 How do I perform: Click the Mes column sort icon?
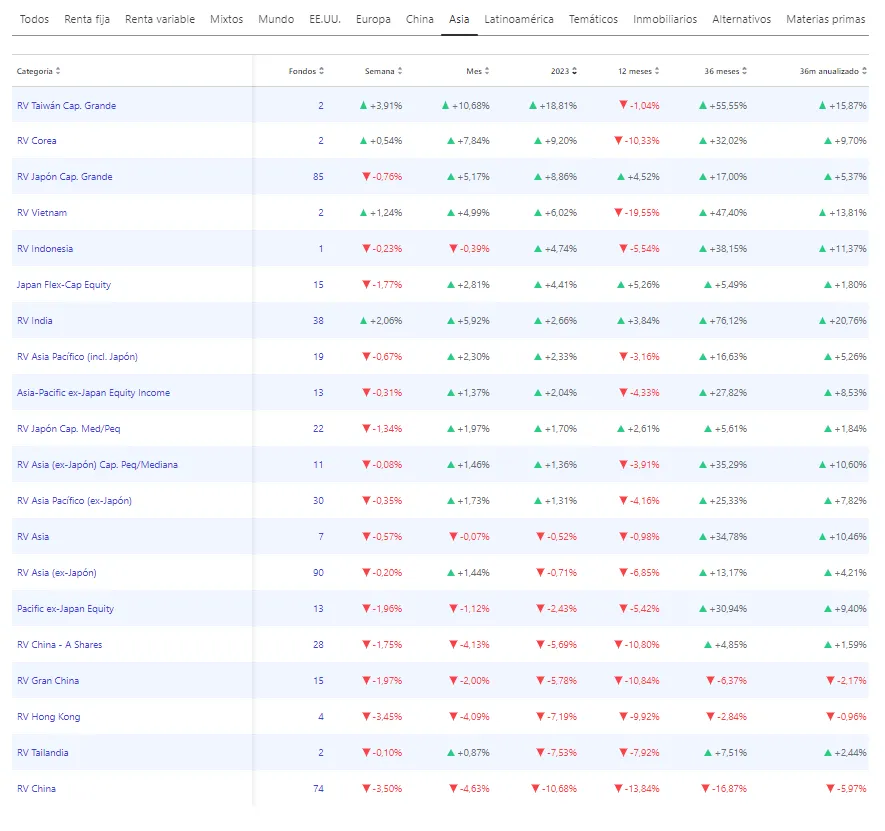[487, 71]
